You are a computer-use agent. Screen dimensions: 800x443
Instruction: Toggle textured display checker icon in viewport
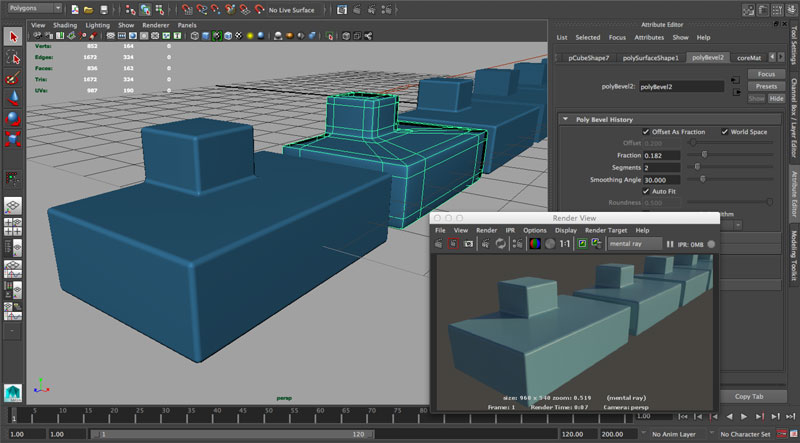pyautogui.click(x=239, y=36)
